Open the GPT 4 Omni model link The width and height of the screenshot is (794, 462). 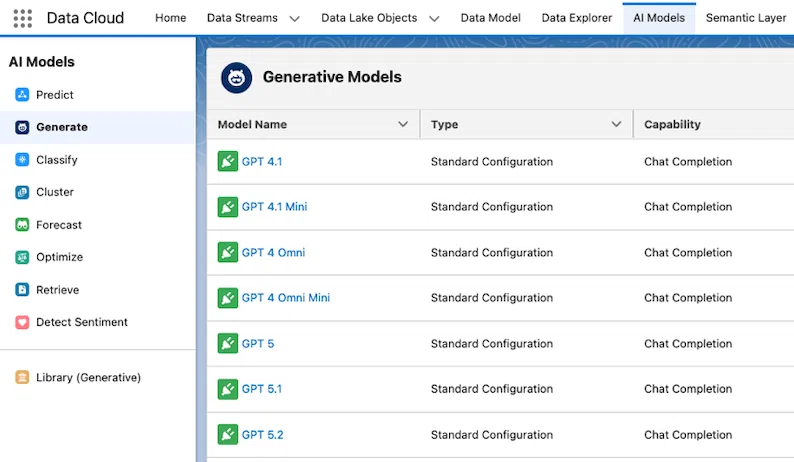pos(273,252)
